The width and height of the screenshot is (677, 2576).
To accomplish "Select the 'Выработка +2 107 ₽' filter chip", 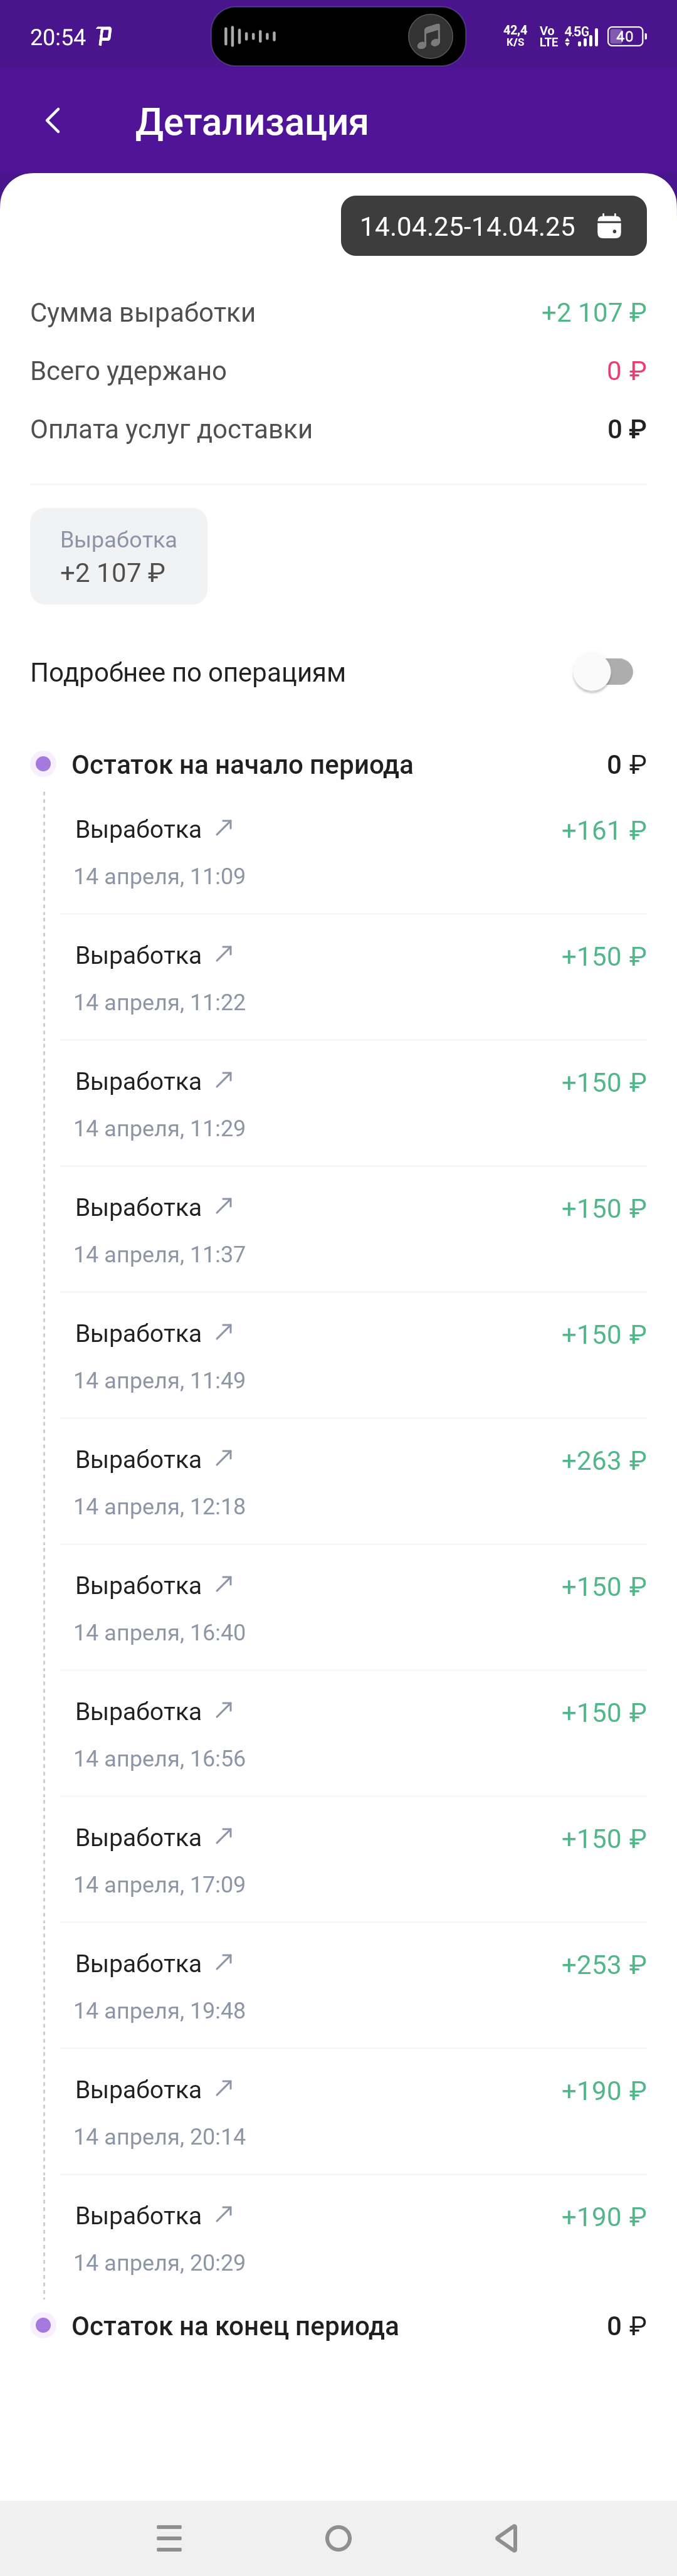I will [x=119, y=556].
